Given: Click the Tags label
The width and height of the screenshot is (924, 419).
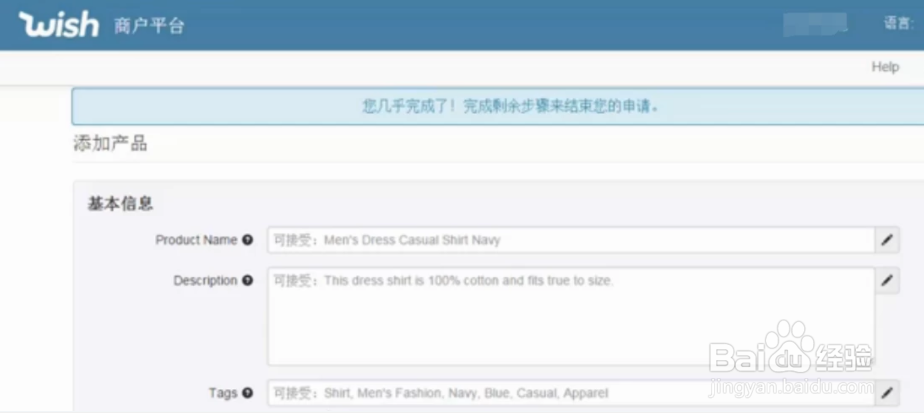Looking at the screenshot, I should click(223, 392).
